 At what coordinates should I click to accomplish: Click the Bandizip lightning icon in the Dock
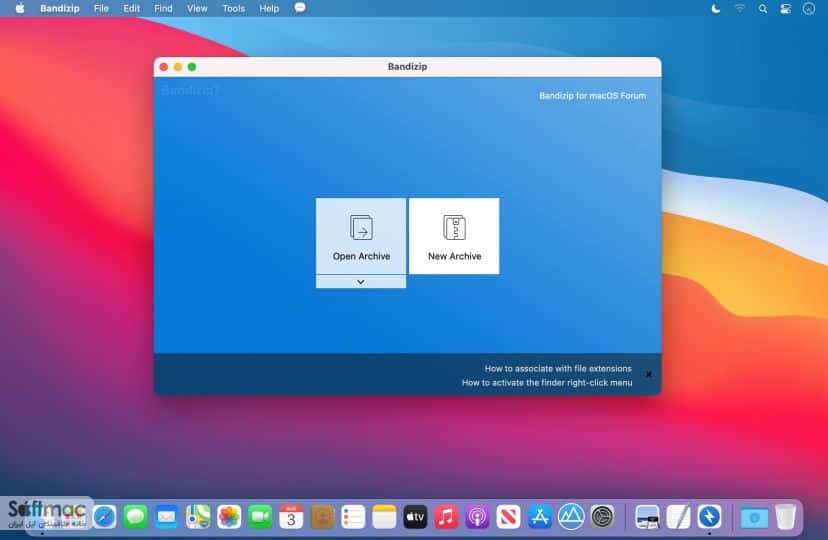710,517
